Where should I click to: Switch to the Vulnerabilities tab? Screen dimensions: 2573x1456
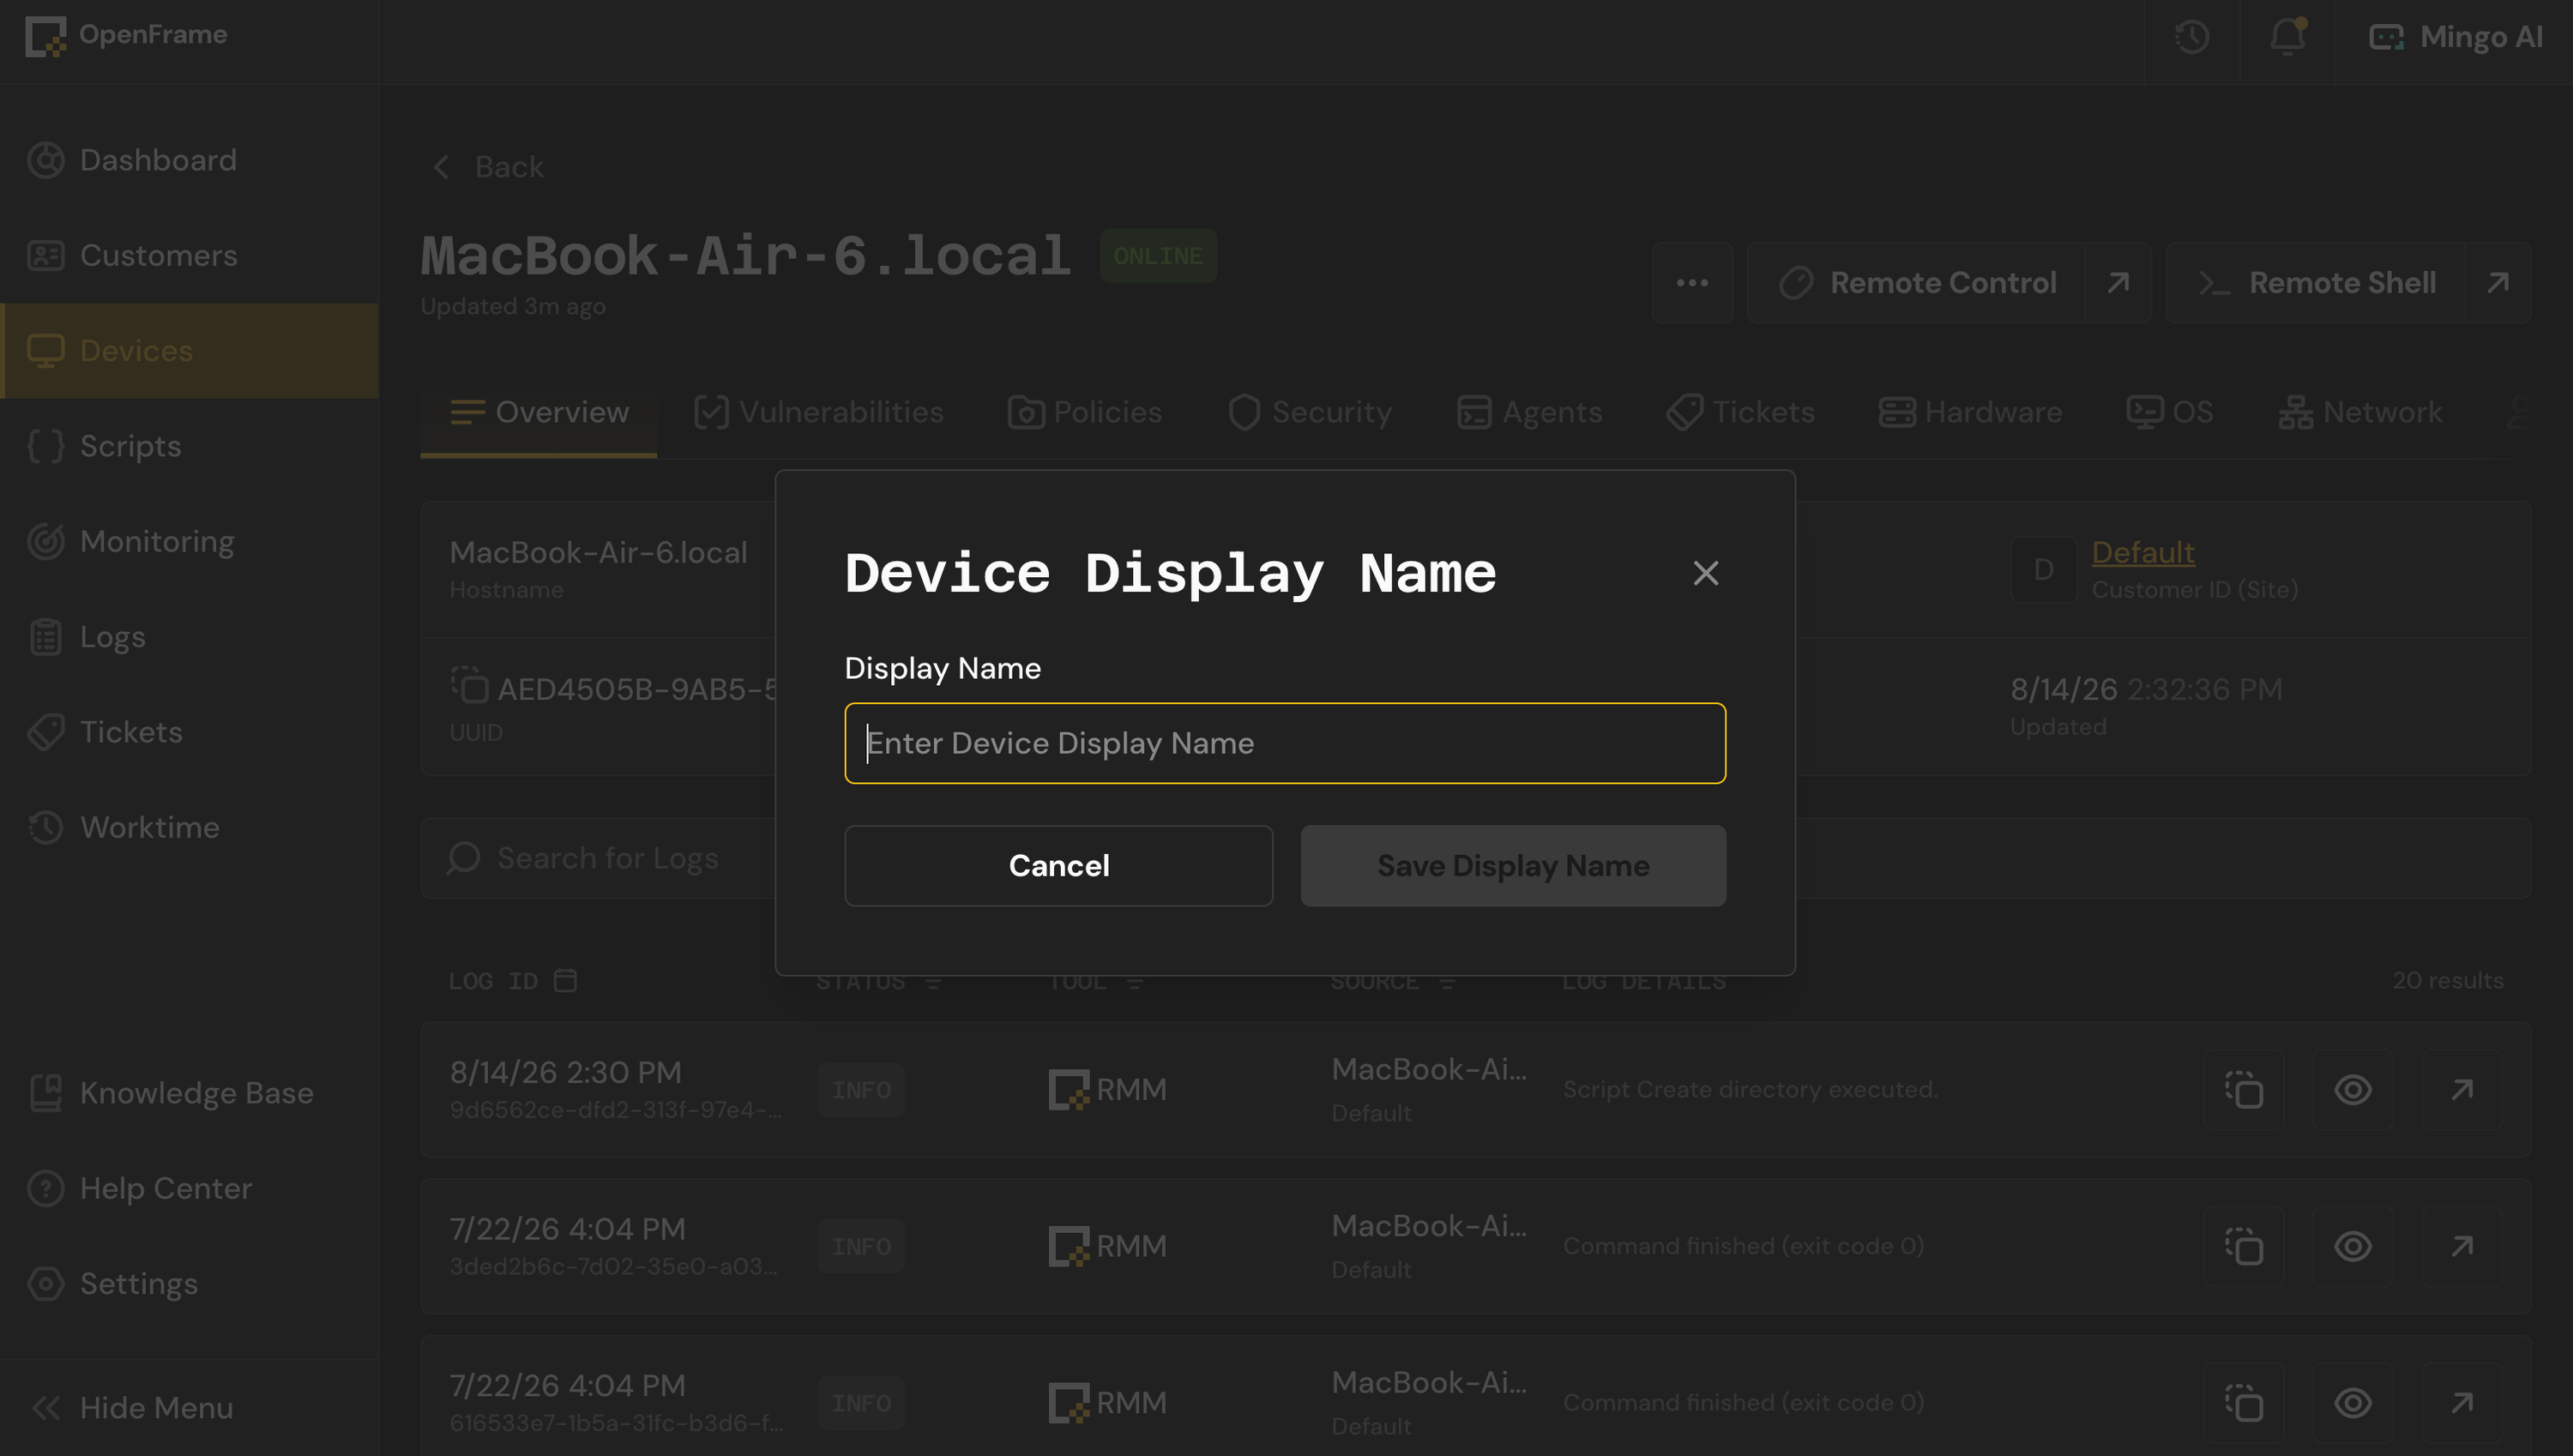[x=819, y=413]
